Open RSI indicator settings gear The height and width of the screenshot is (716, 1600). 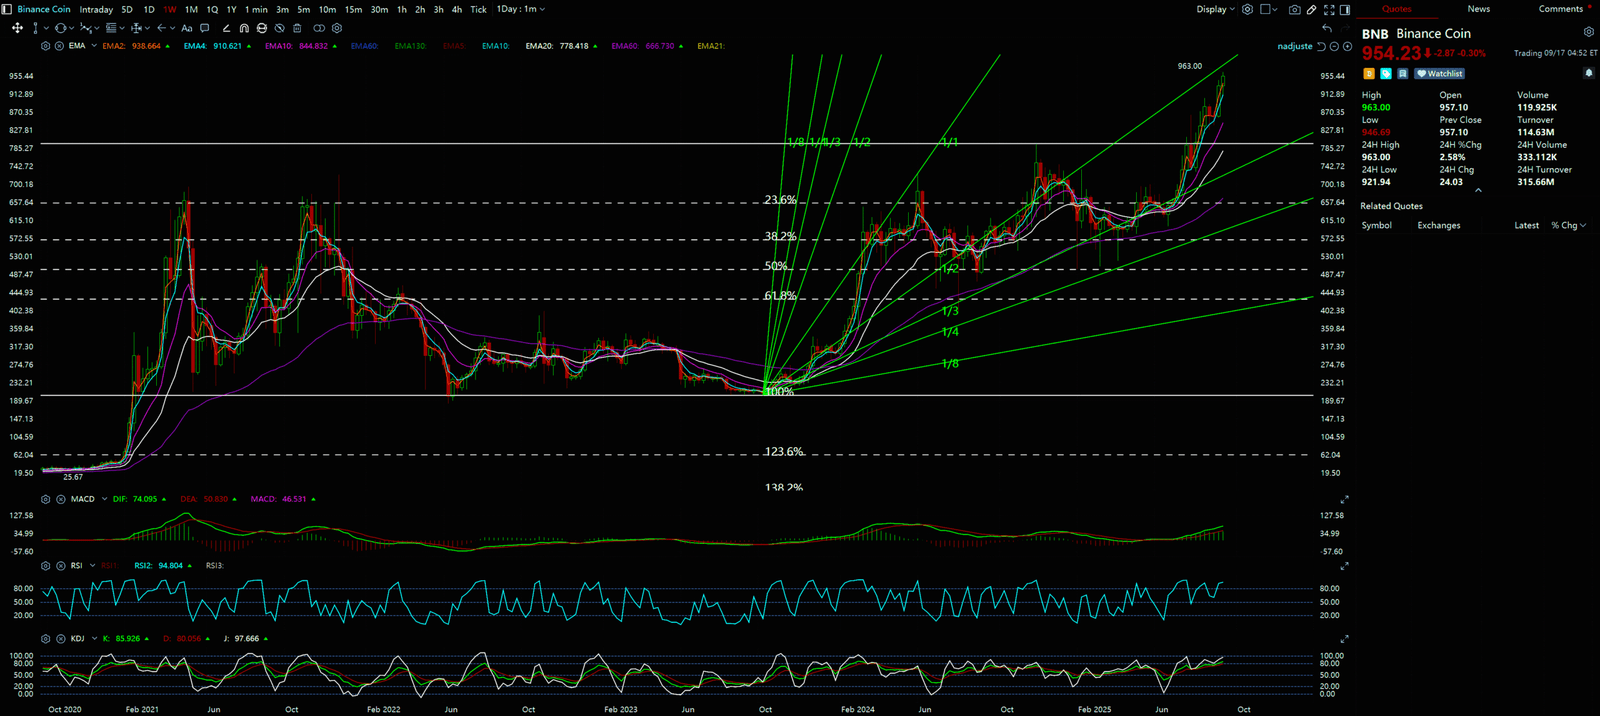[46, 566]
